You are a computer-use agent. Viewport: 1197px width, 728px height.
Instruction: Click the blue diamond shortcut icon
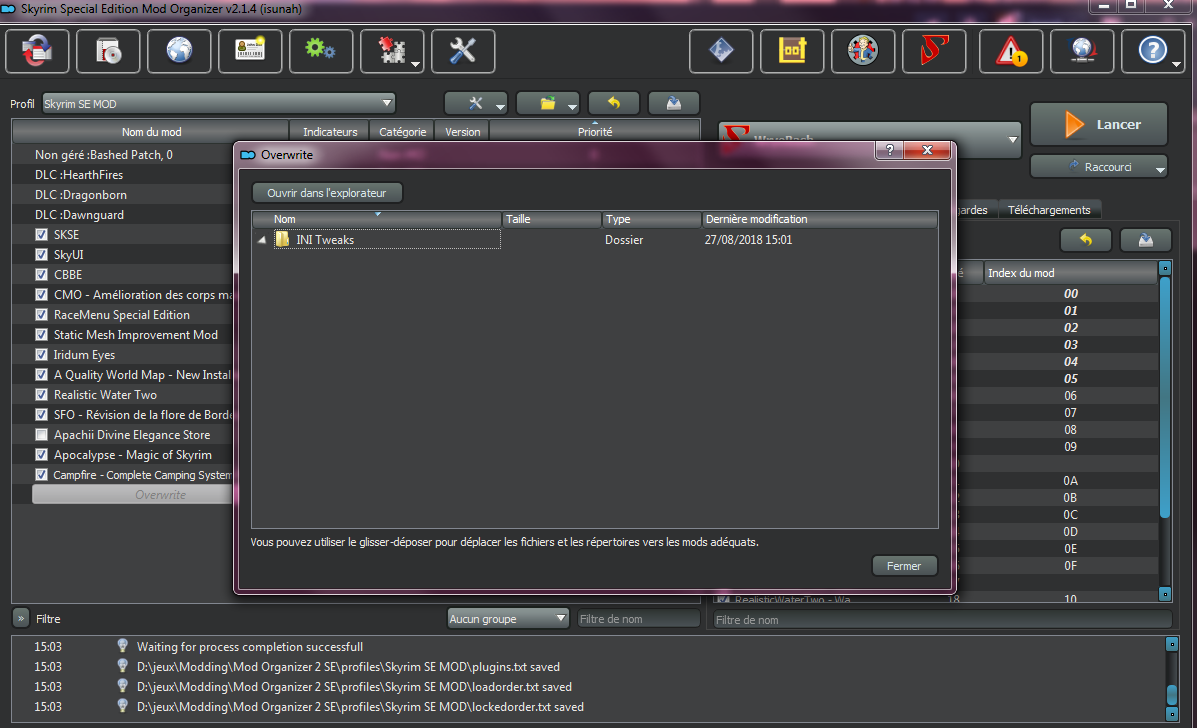pyautogui.click(x=721, y=51)
